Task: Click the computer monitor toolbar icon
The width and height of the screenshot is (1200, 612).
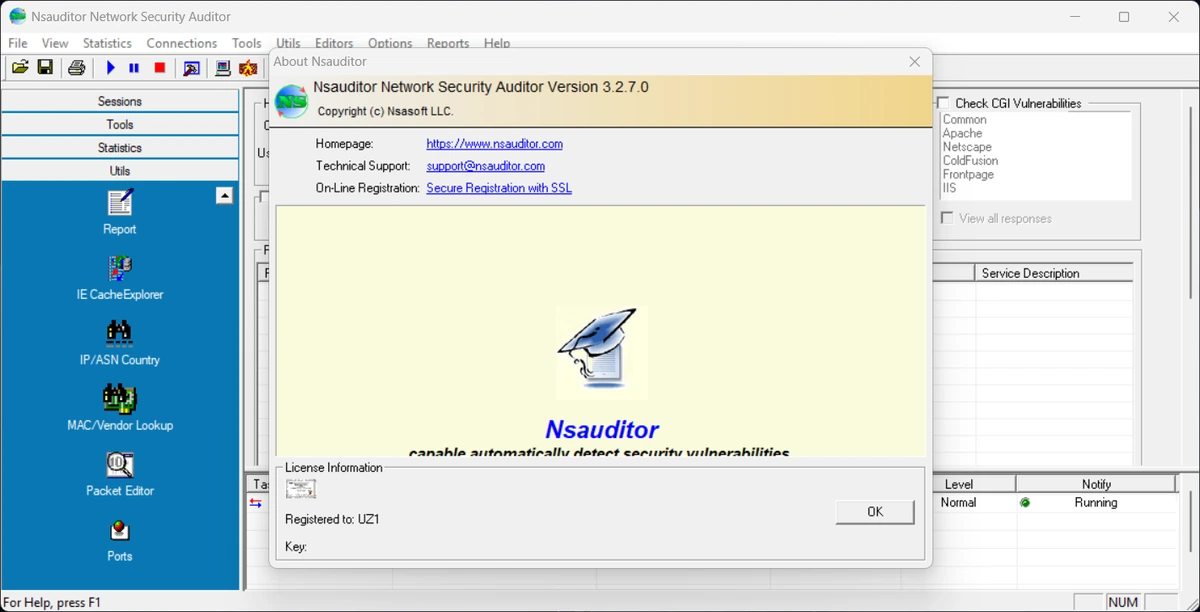Action: click(223, 68)
